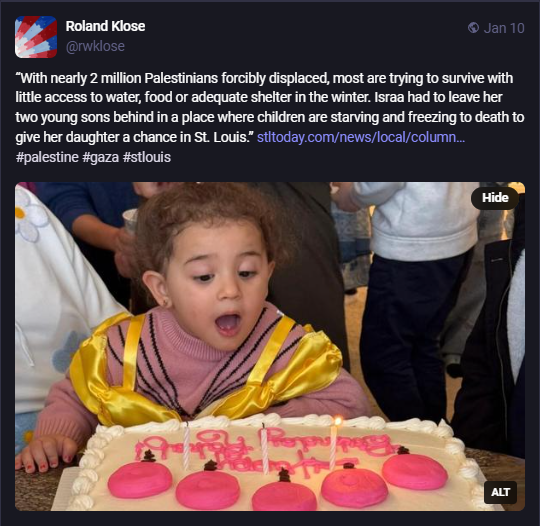The image size is (540, 526).
Task: Open the Roland Klose display name
Action: [x=105, y=26]
